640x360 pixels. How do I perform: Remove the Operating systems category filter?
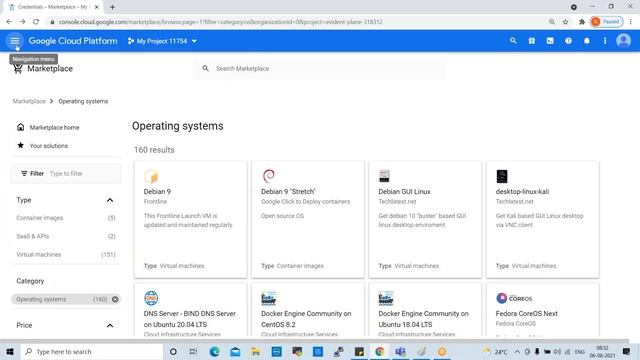click(115, 299)
